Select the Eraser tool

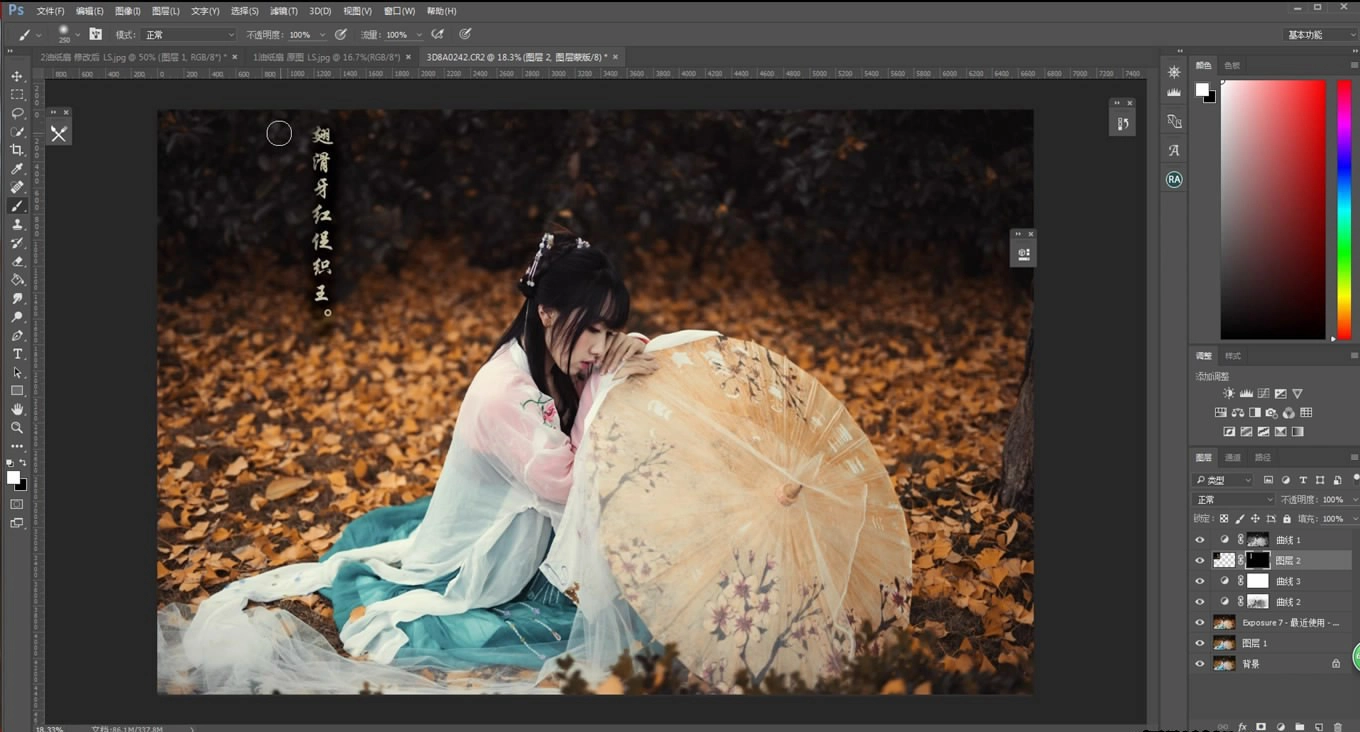tap(17, 261)
